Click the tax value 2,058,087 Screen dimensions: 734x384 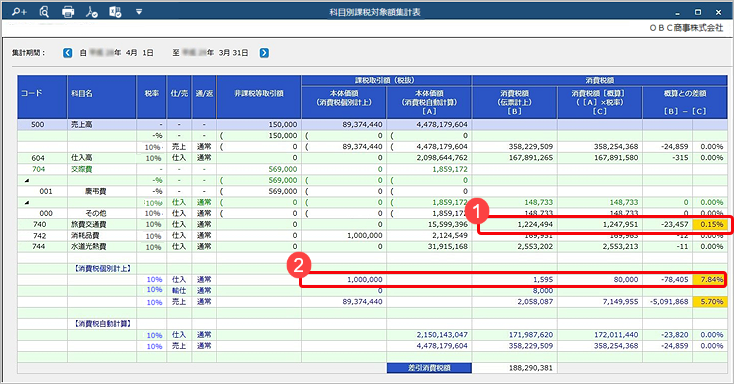(535, 302)
